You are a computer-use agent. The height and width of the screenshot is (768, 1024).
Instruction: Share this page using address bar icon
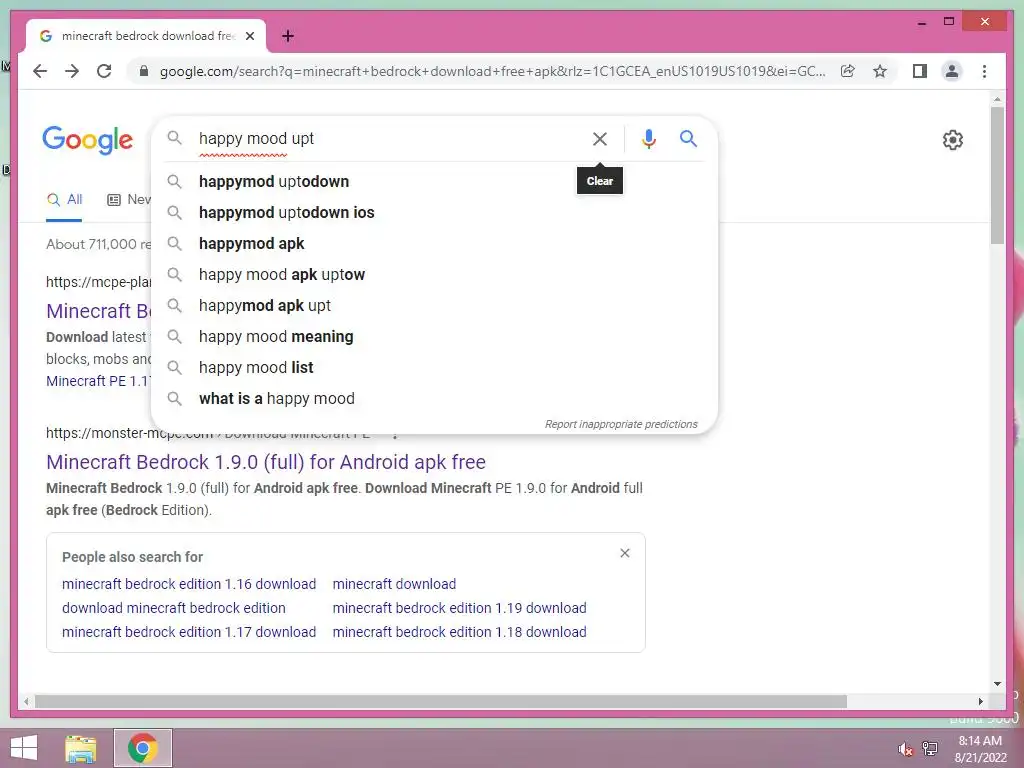pyautogui.click(x=848, y=71)
